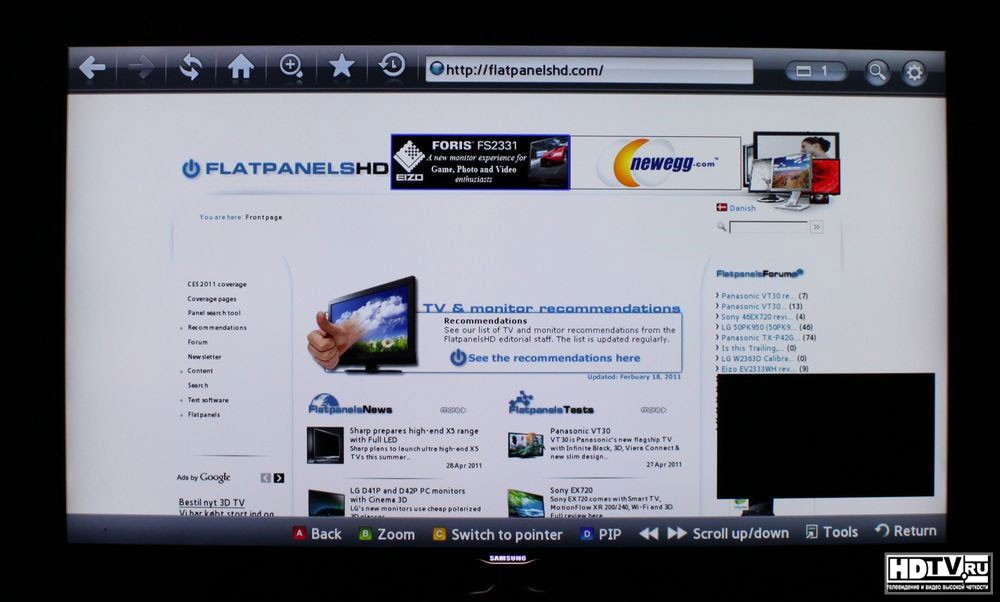Click the thumbs-up TV recommendation image
Screen dimensions: 1000x602
(x=362, y=324)
